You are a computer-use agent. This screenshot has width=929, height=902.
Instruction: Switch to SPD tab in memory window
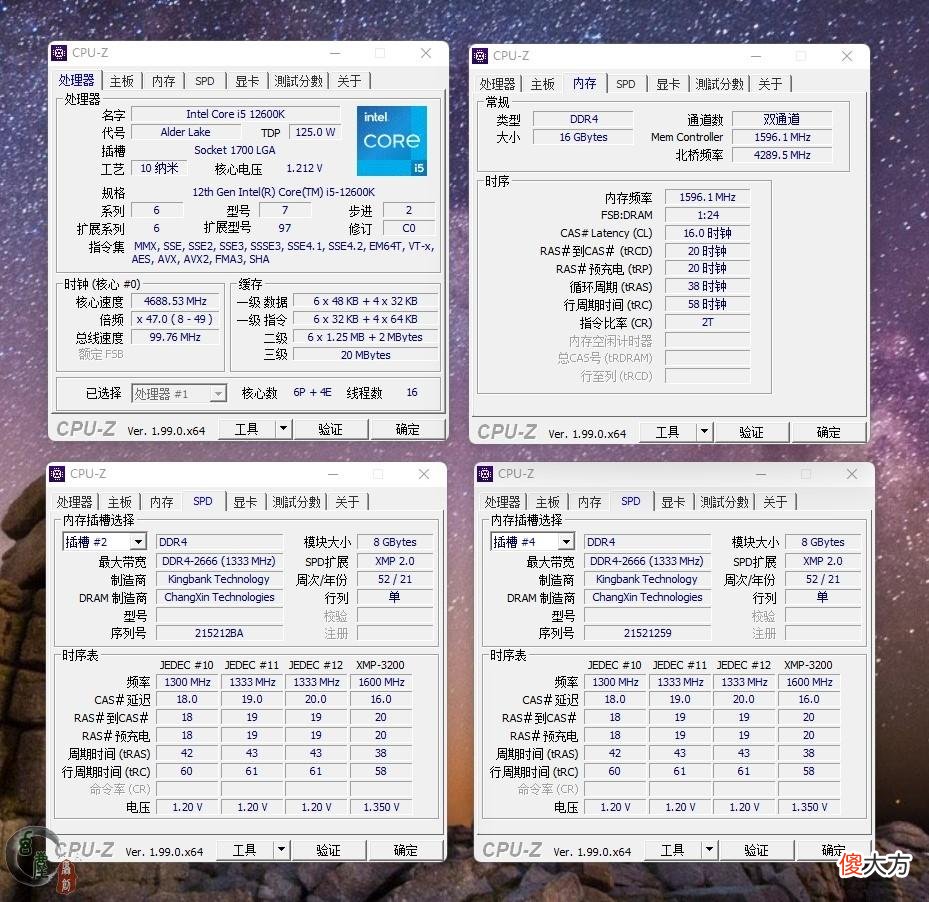pyautogui.click(x=626, y=84)
